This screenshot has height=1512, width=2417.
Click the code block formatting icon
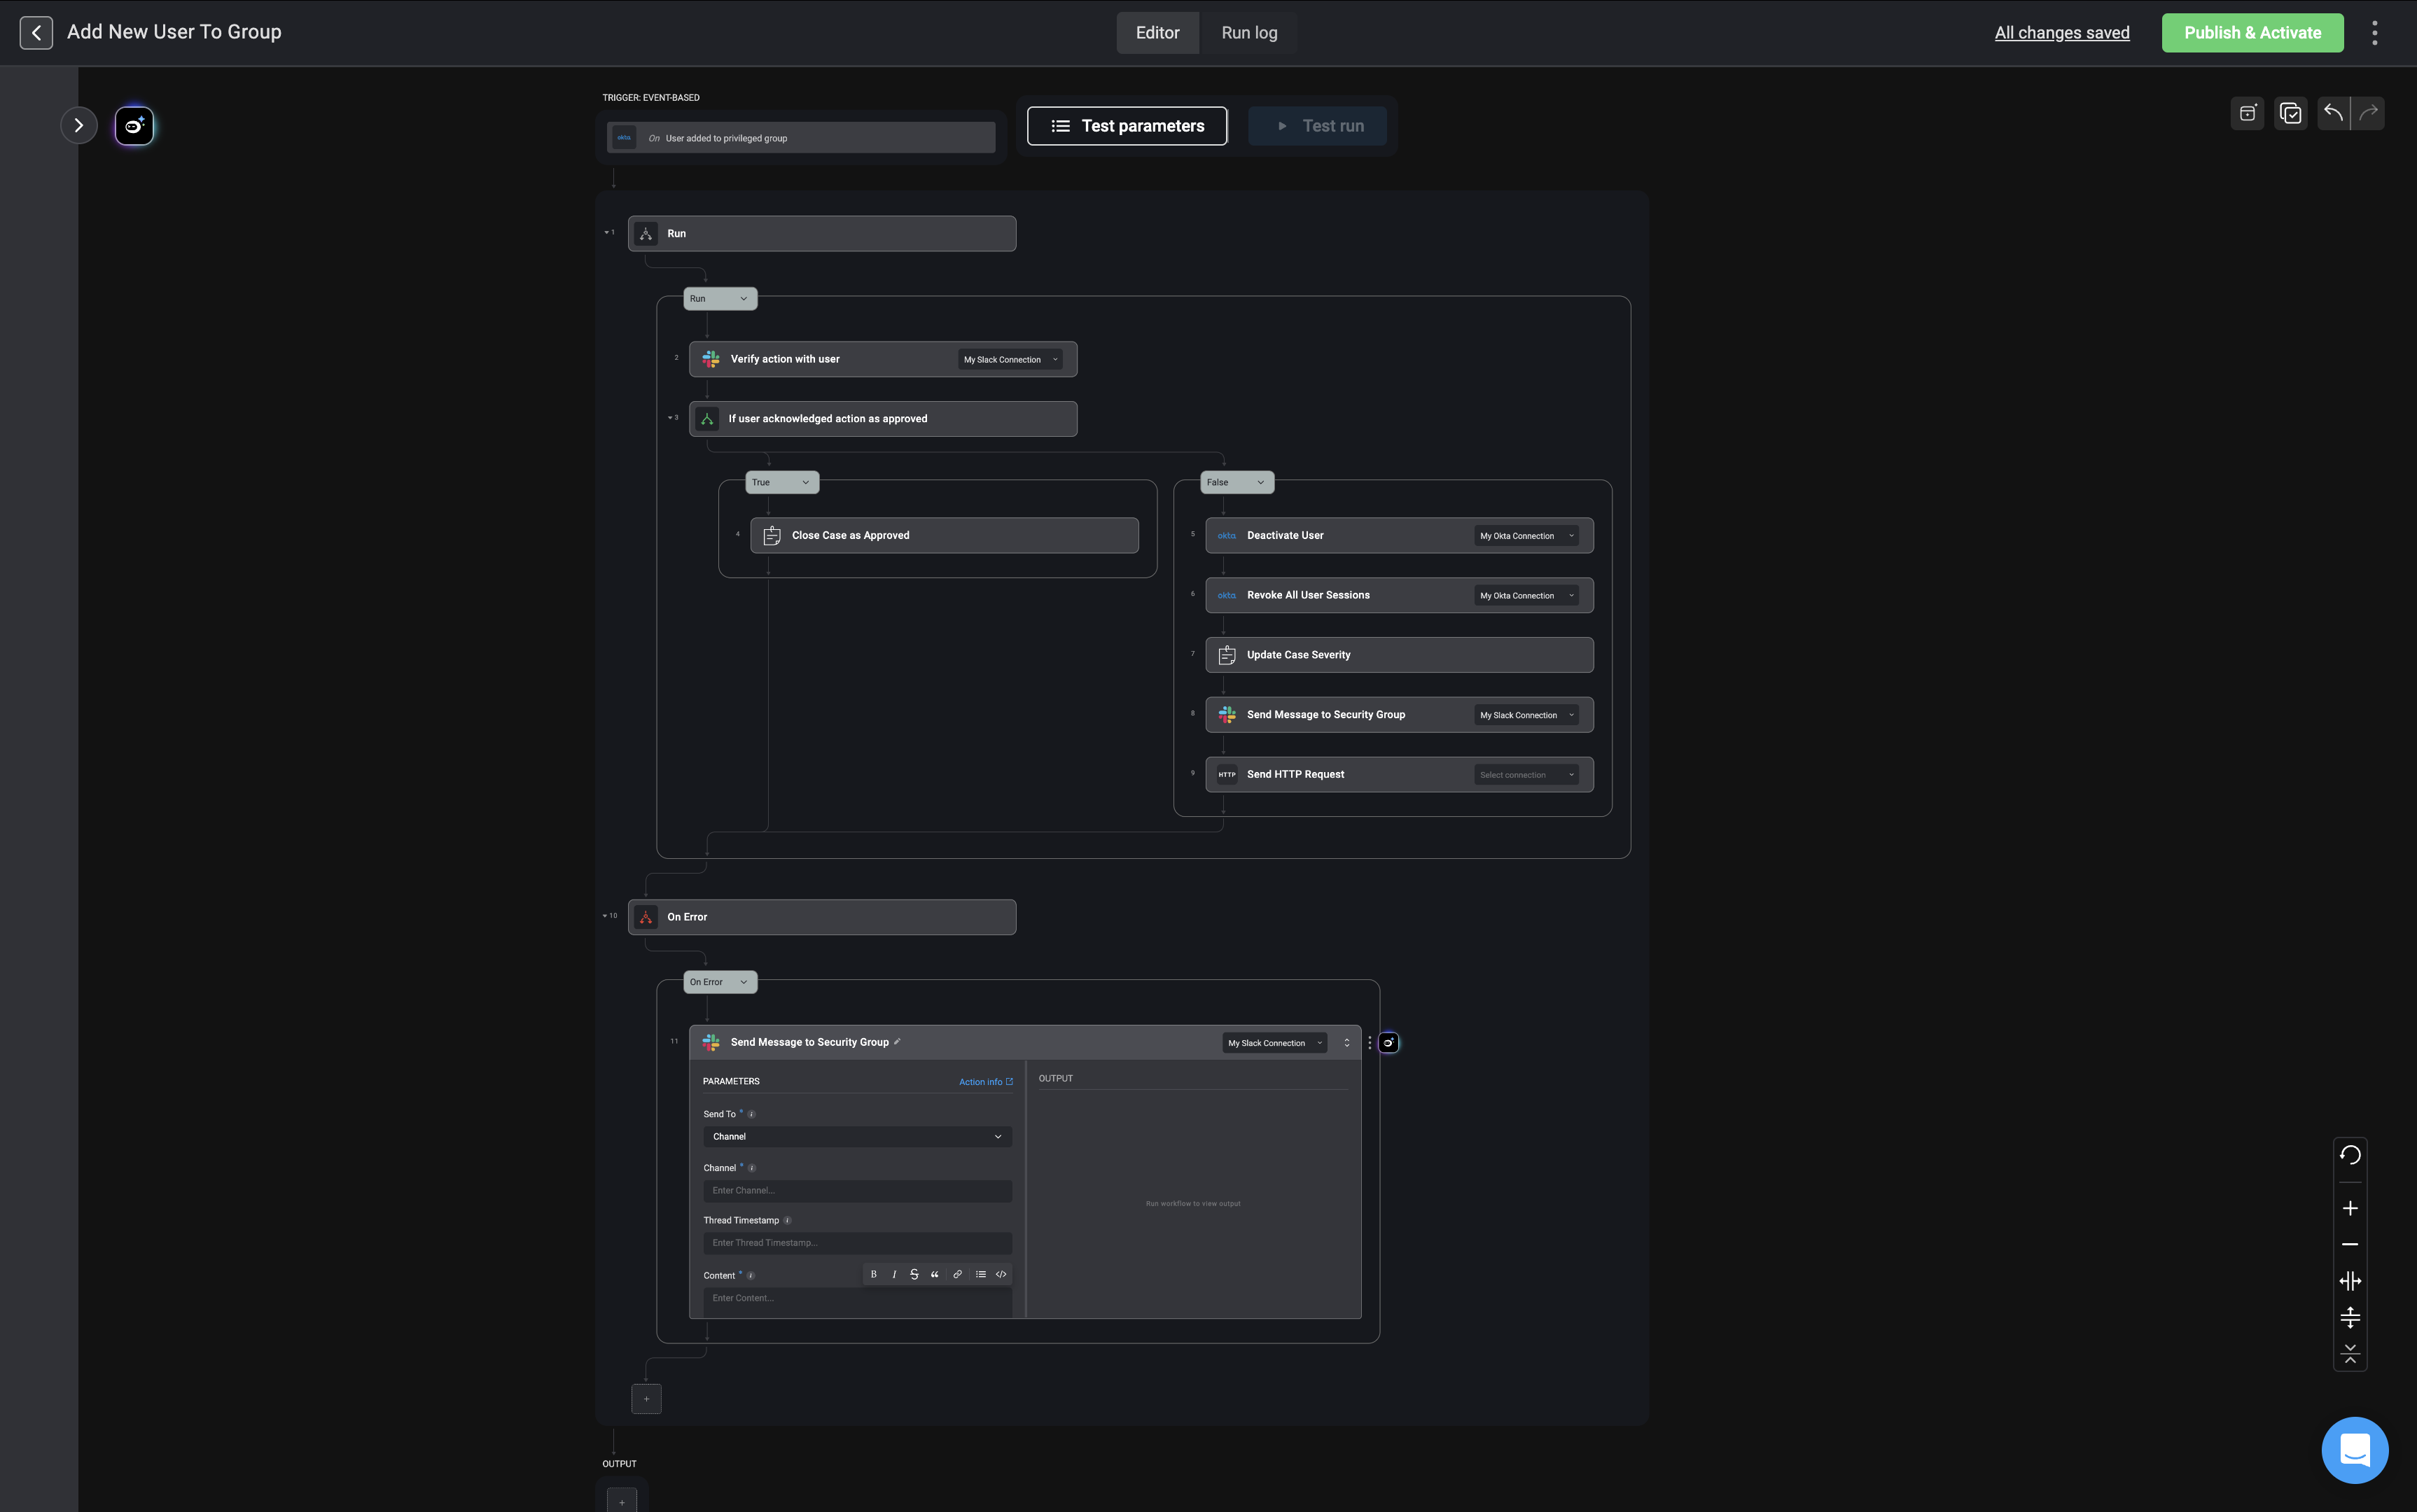[1001, 1274]
